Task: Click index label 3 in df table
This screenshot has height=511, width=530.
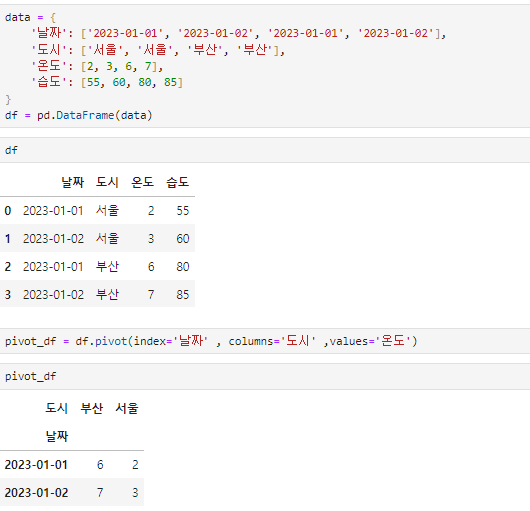Action: coord(8,295)
